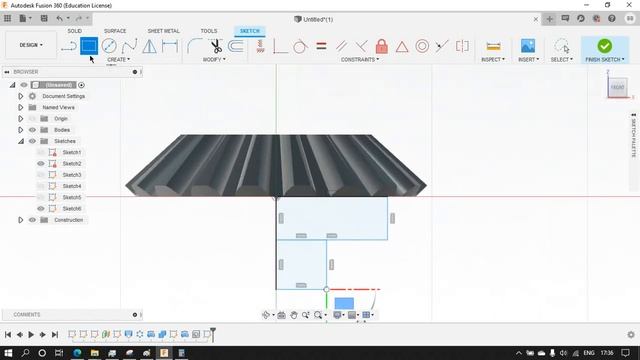
Task: Click the Look At camera icon
Action: [x=281, y=315]
